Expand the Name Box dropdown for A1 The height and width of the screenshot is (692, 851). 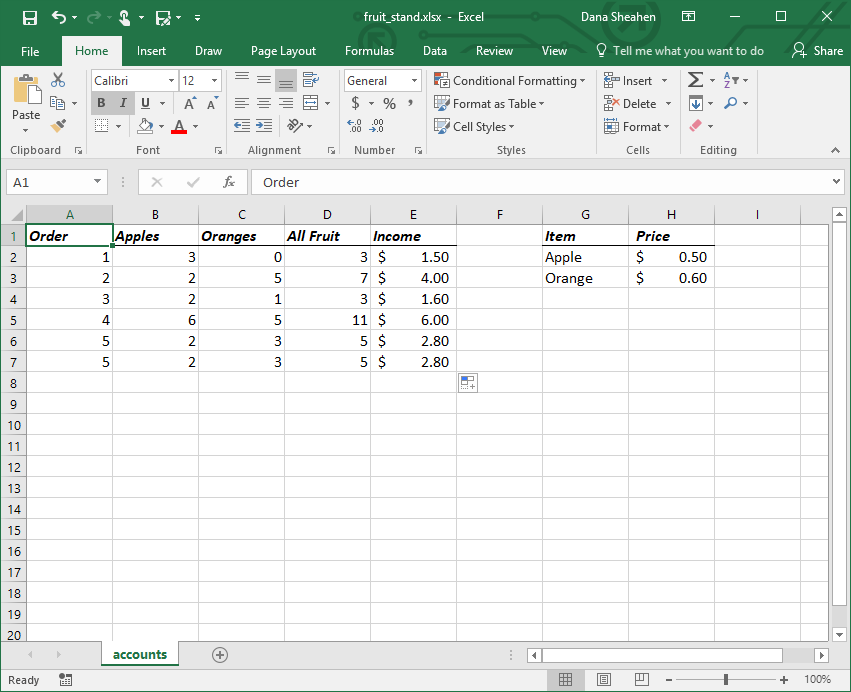click(x=97, y=181)
